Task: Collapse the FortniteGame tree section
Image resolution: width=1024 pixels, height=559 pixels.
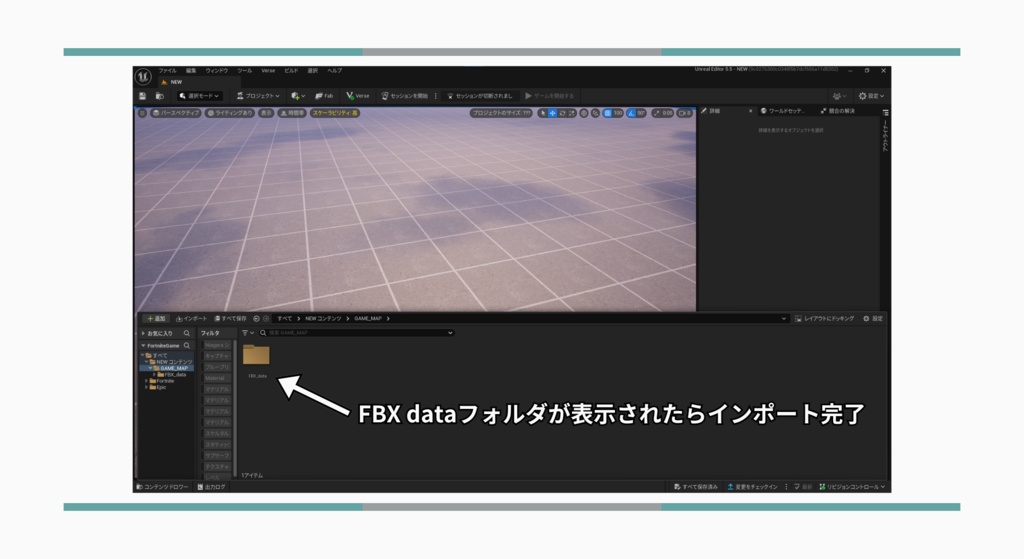Action: pyautogui.click(x=144, y=345)
